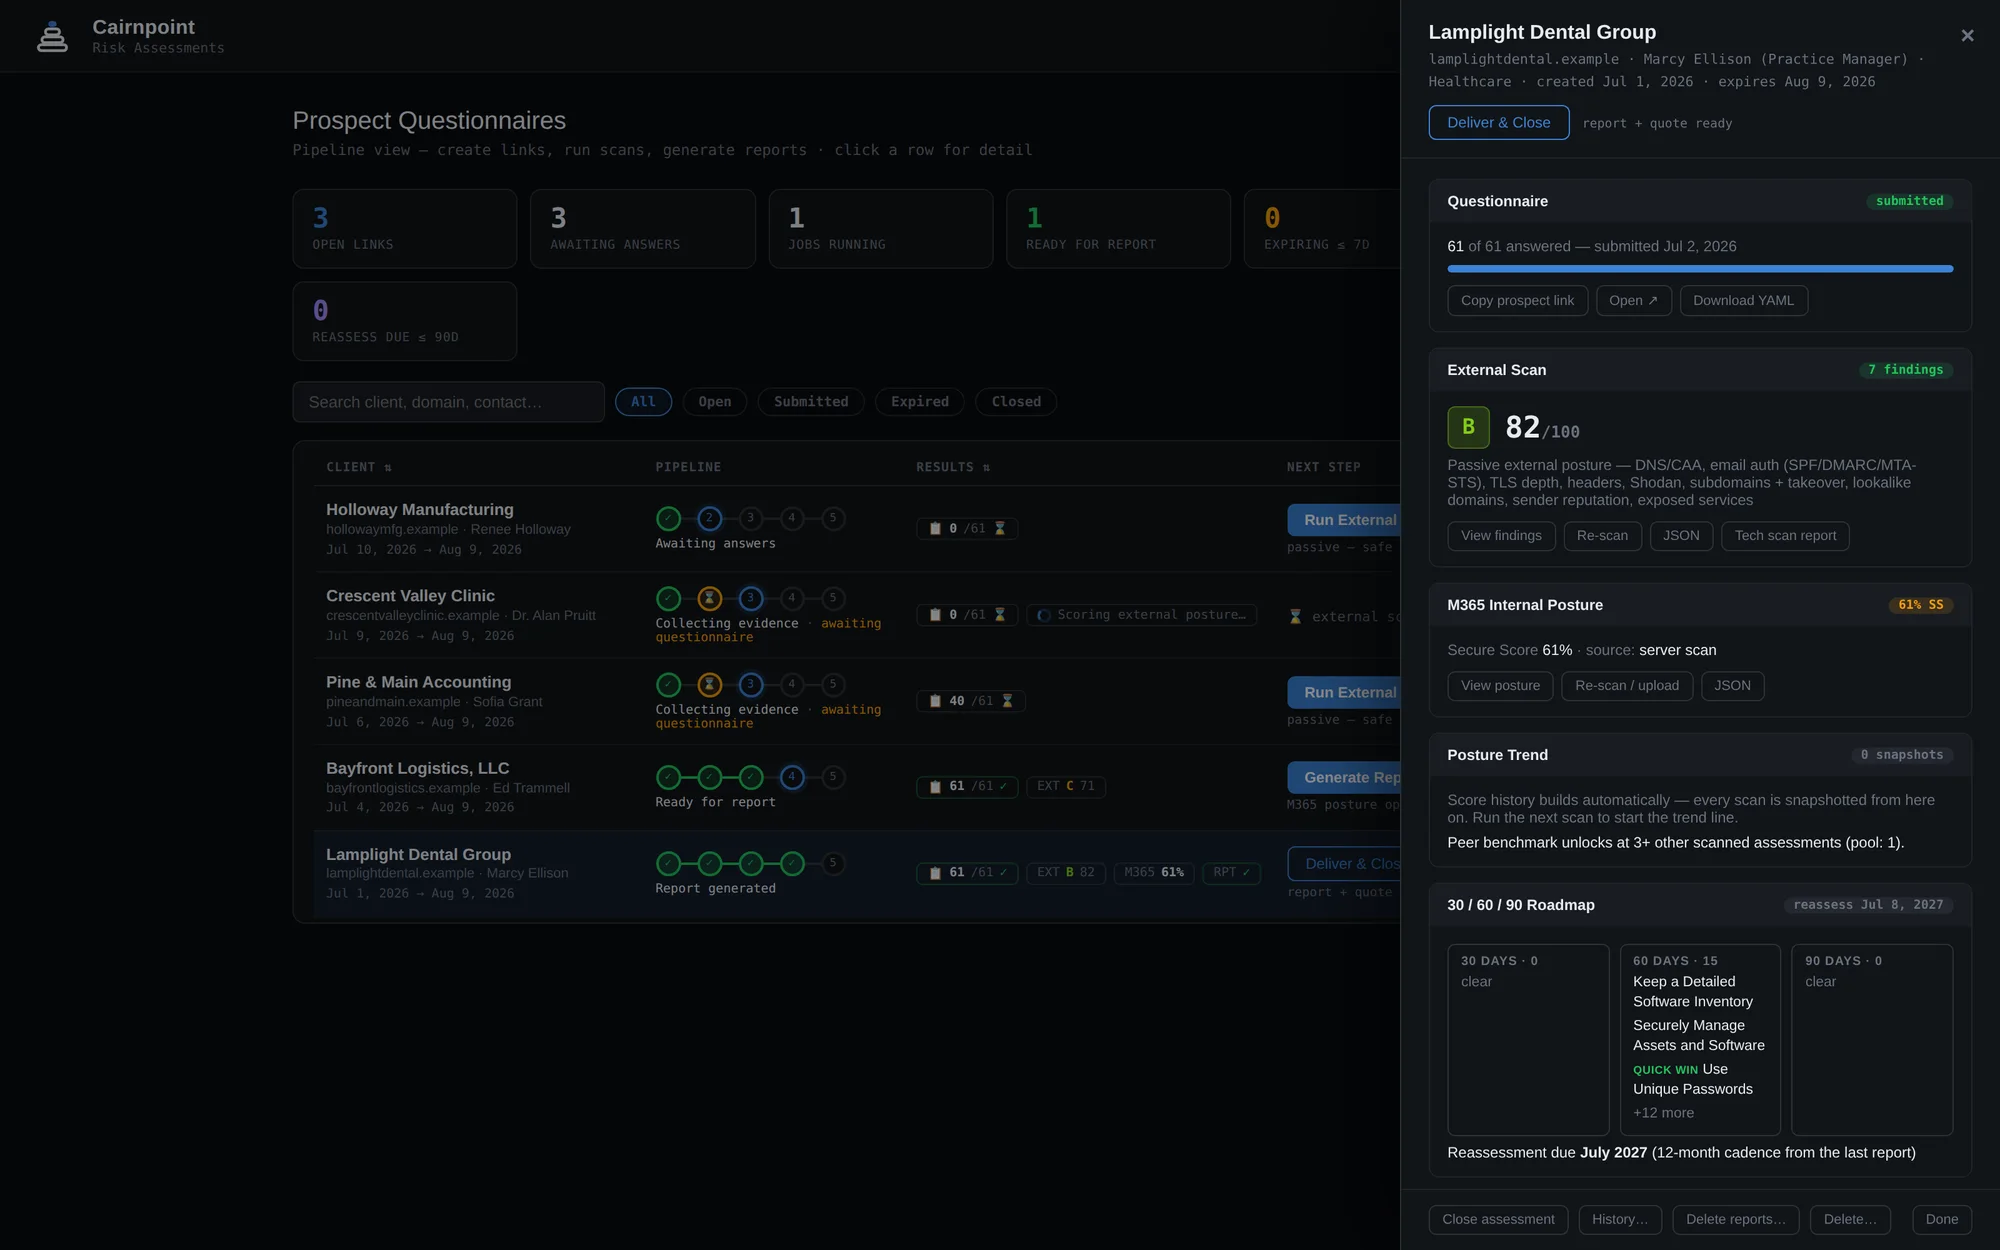Click the Done button
This screenshot has height=1250, width=2000.
point(1942,1219)
